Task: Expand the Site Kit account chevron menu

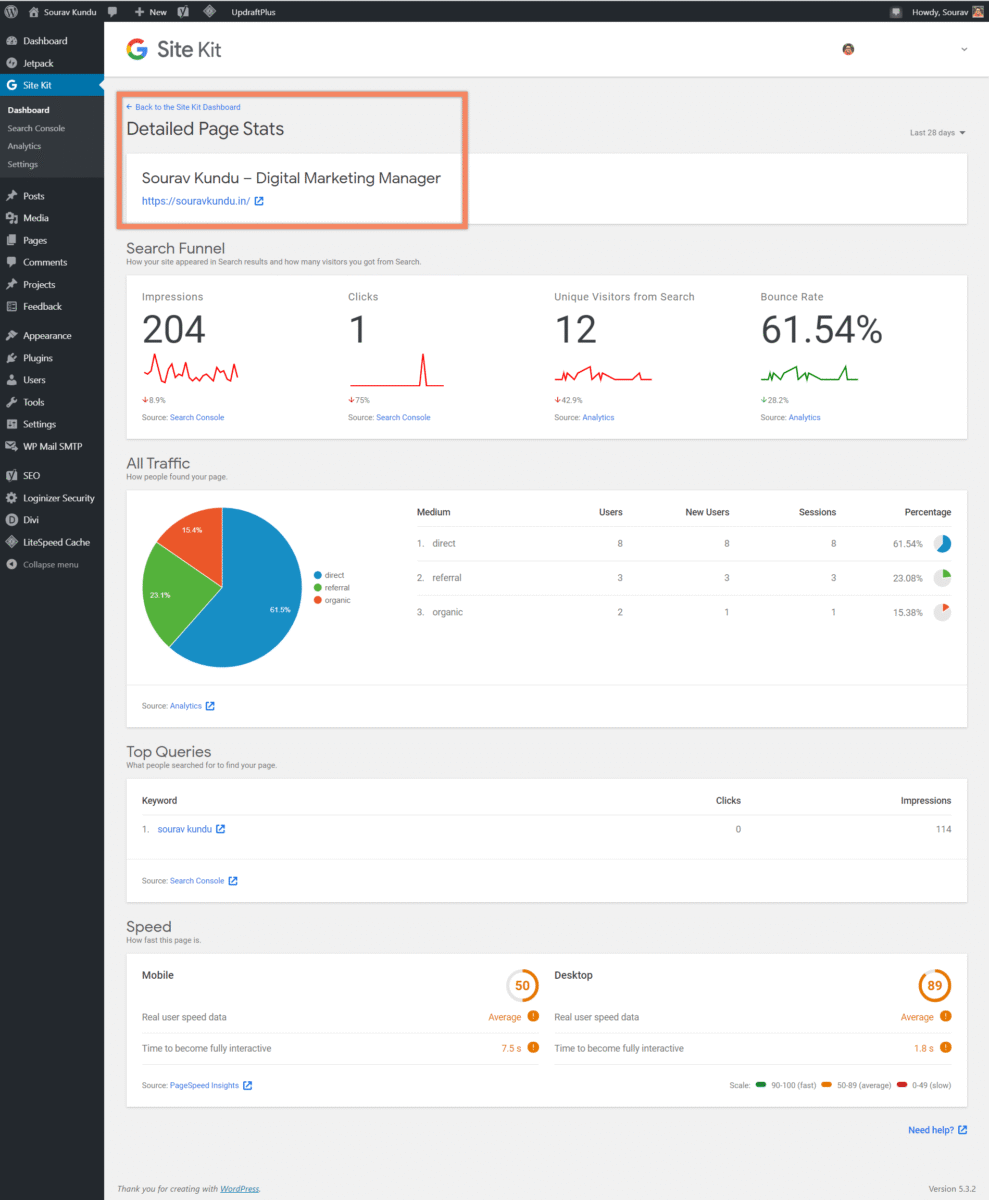Action: point(964,49)
